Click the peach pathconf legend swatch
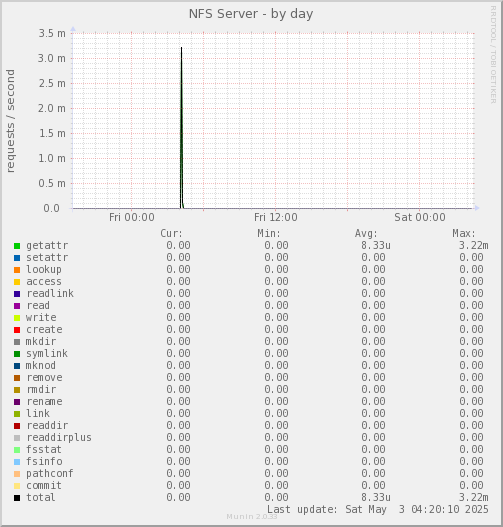Screen dimensions: 503x527 click(x=17, y=474)
